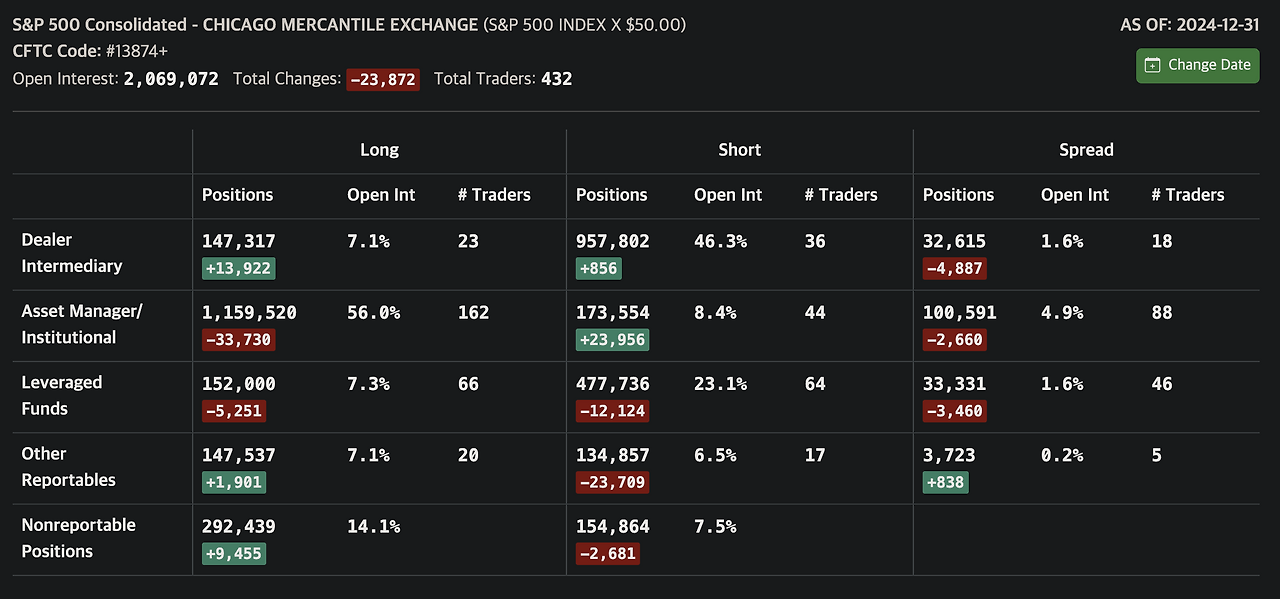Select the Short column group header

point(739,150)
